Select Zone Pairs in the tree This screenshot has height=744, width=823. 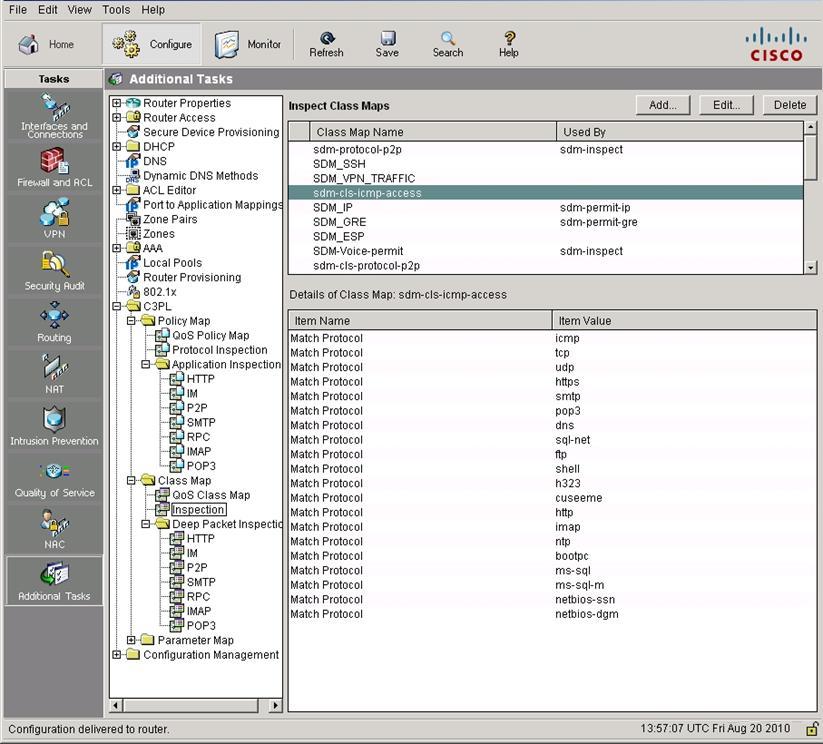click(x=170, y=219)
